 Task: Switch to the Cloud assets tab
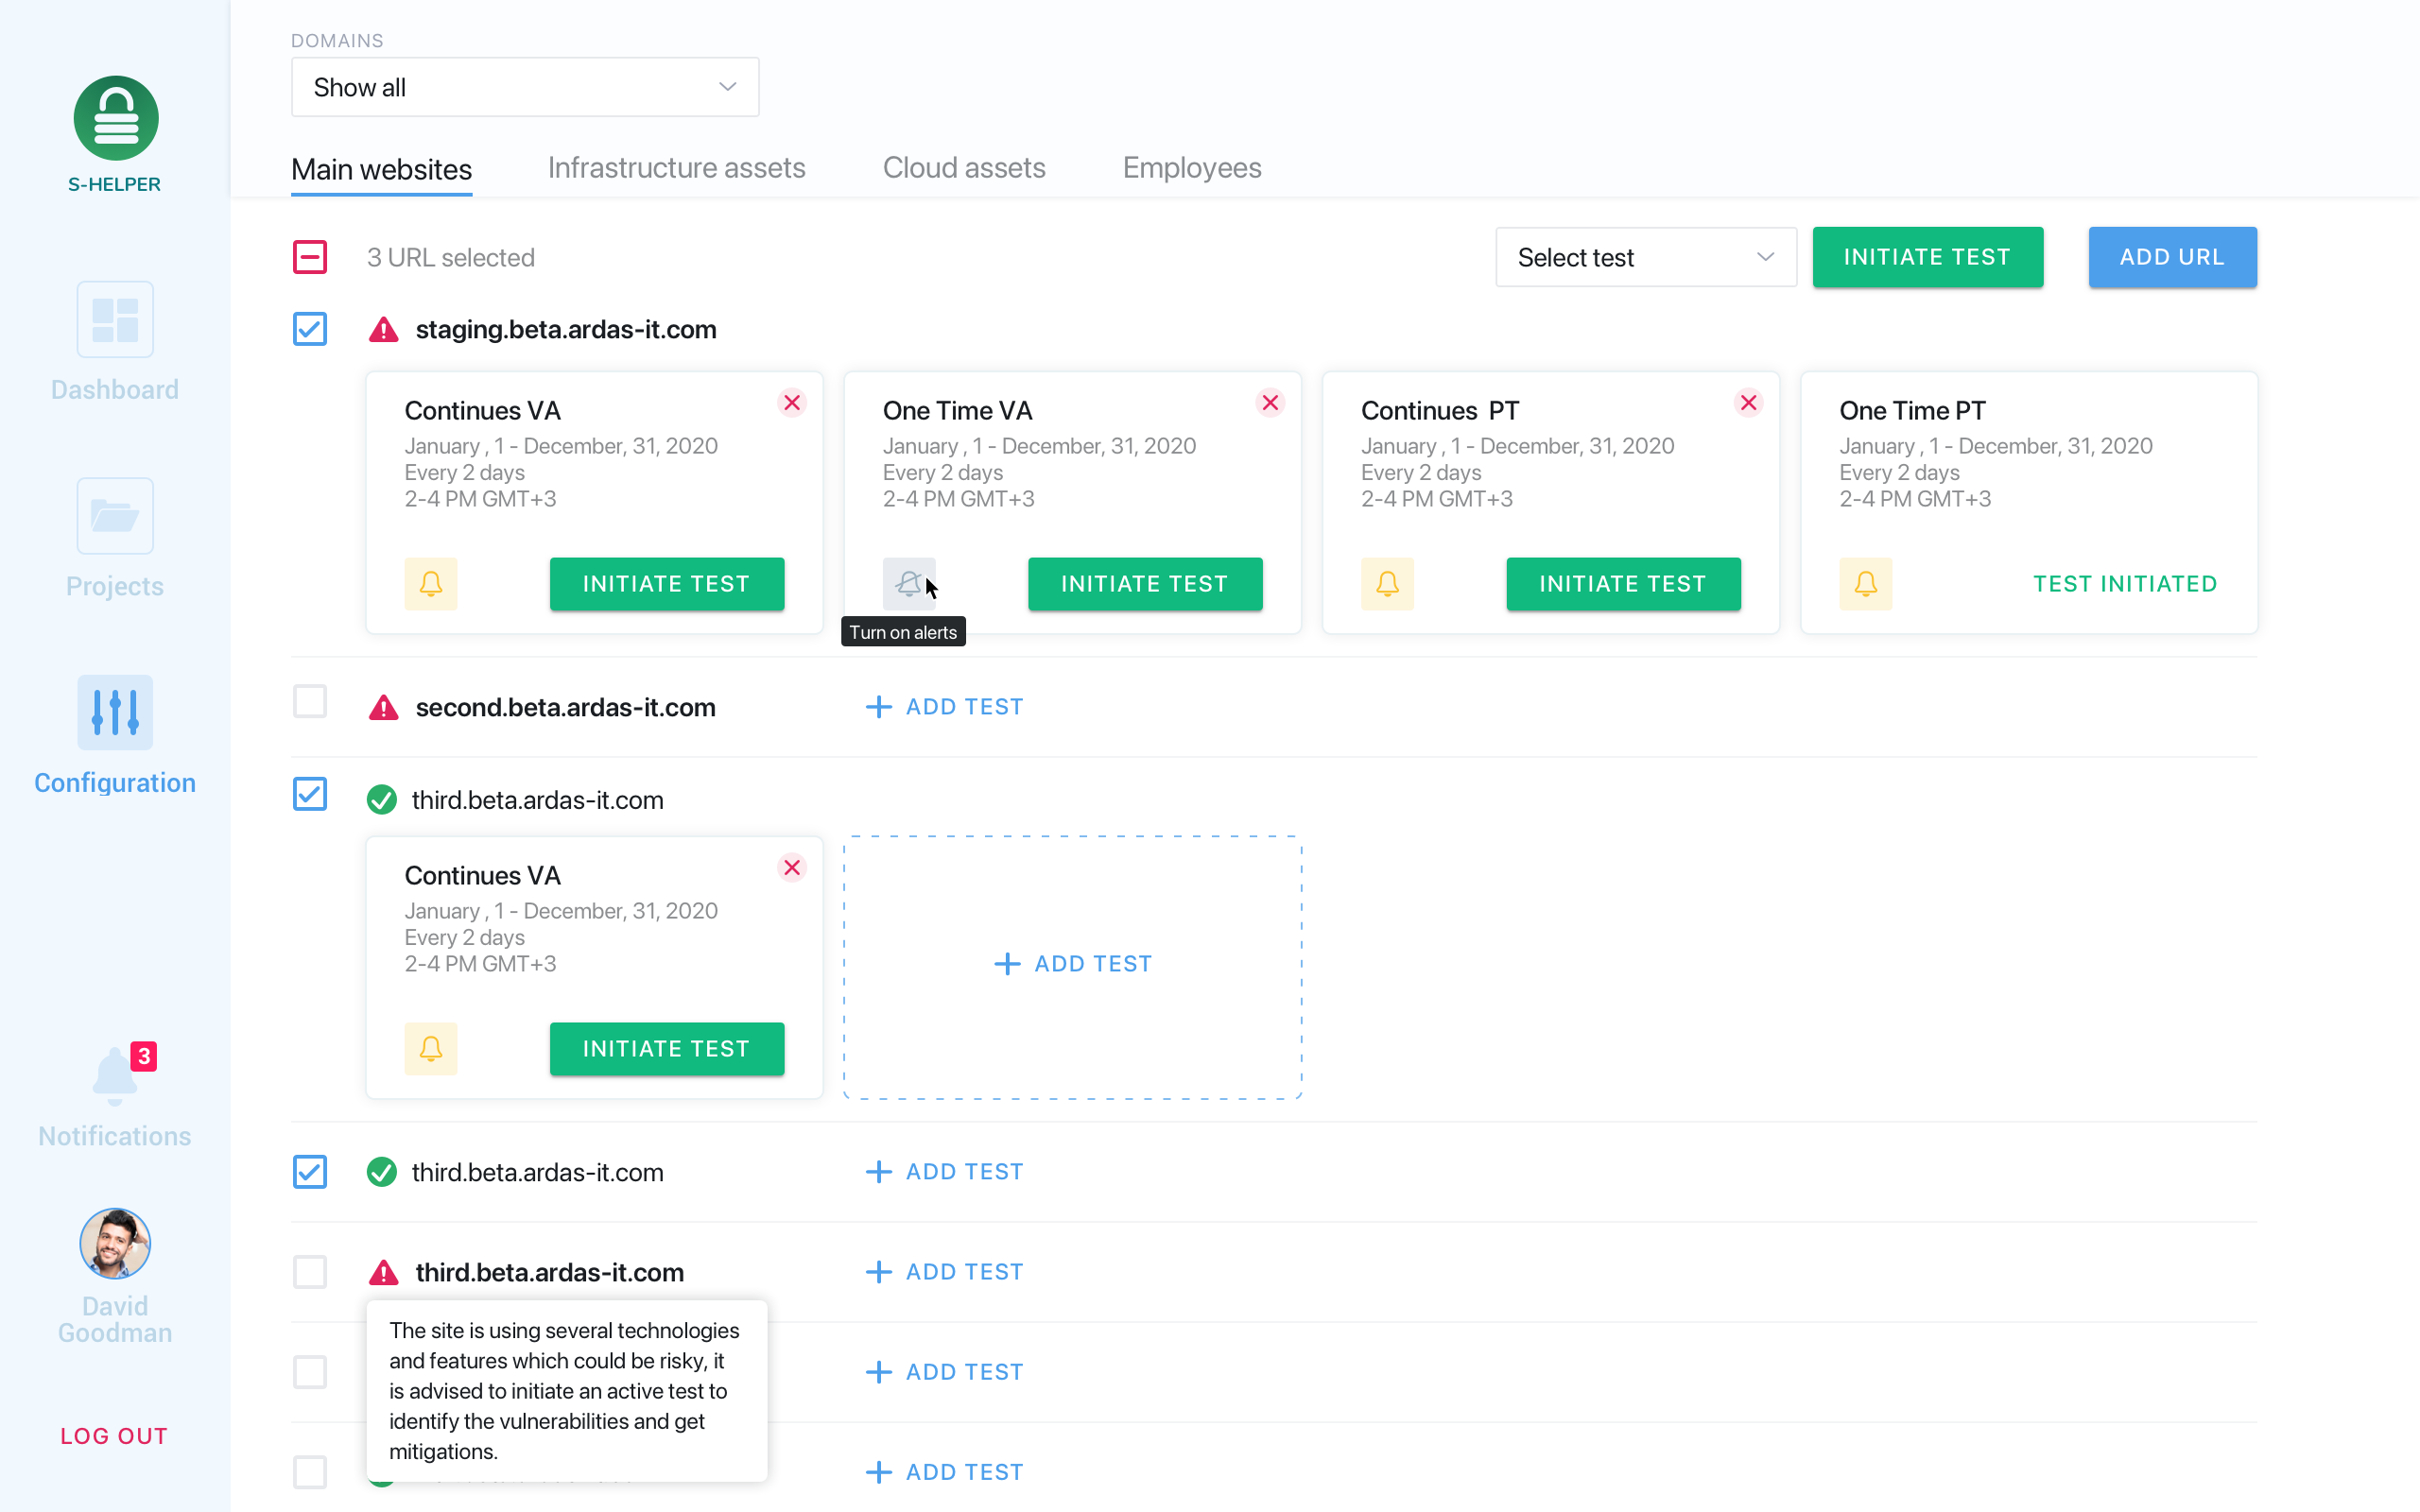click(x=965, y=167)
